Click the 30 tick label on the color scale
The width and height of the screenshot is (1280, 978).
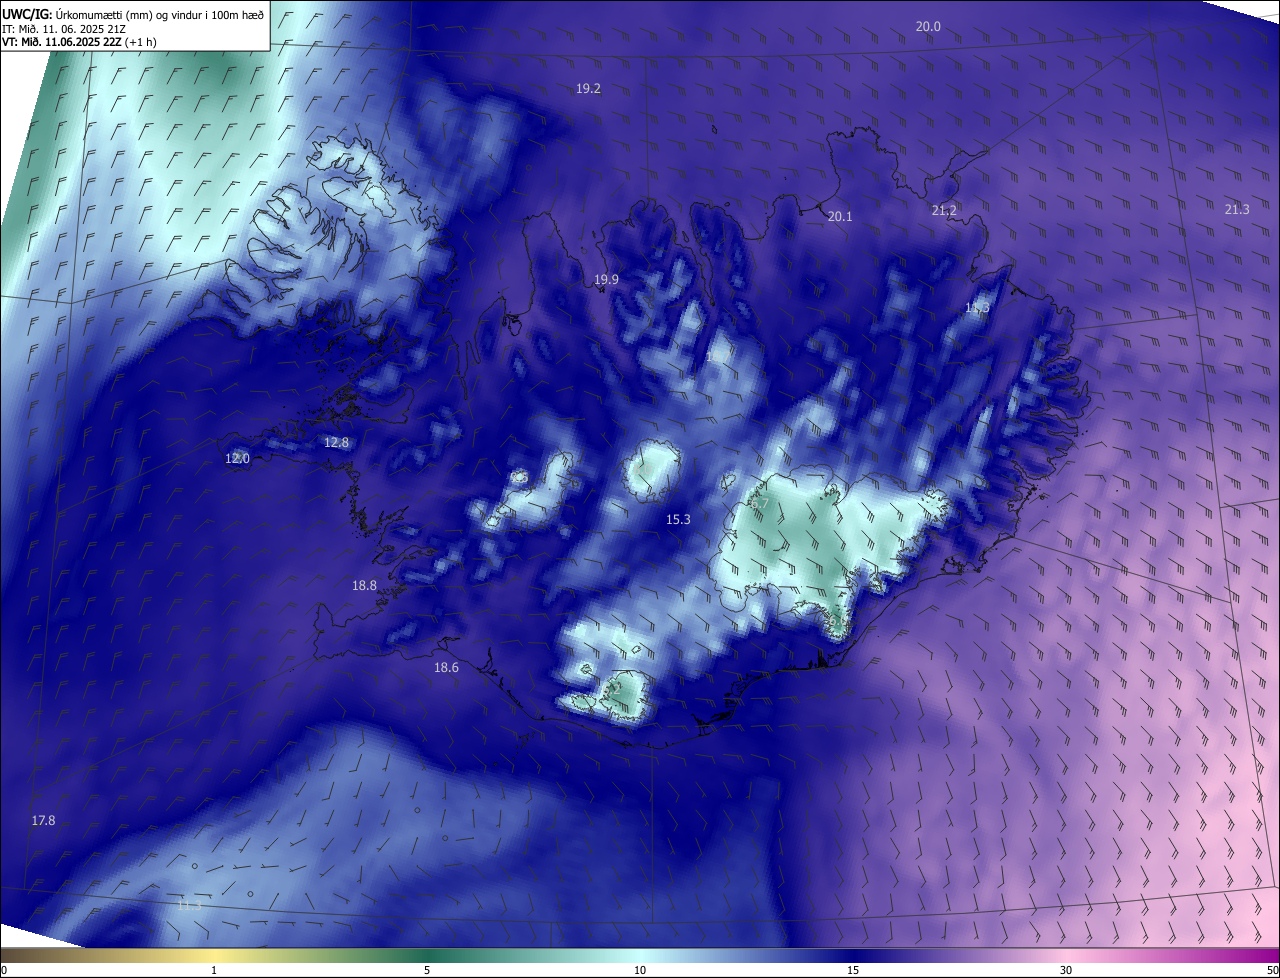(1066, 970)
